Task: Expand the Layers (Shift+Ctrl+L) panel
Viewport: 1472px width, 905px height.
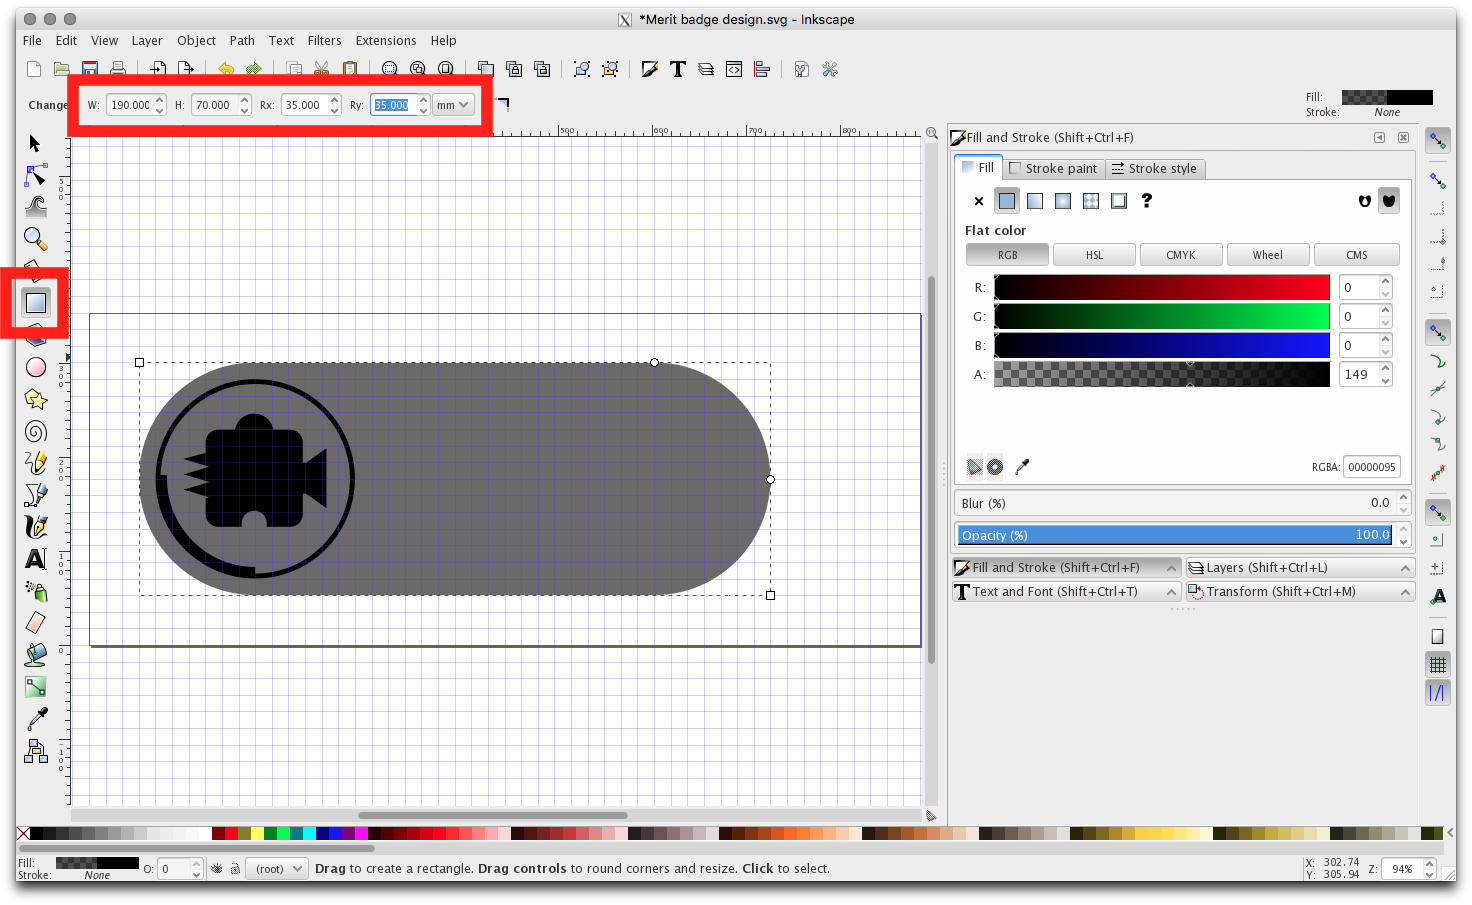Action: tap(1299, 567)
